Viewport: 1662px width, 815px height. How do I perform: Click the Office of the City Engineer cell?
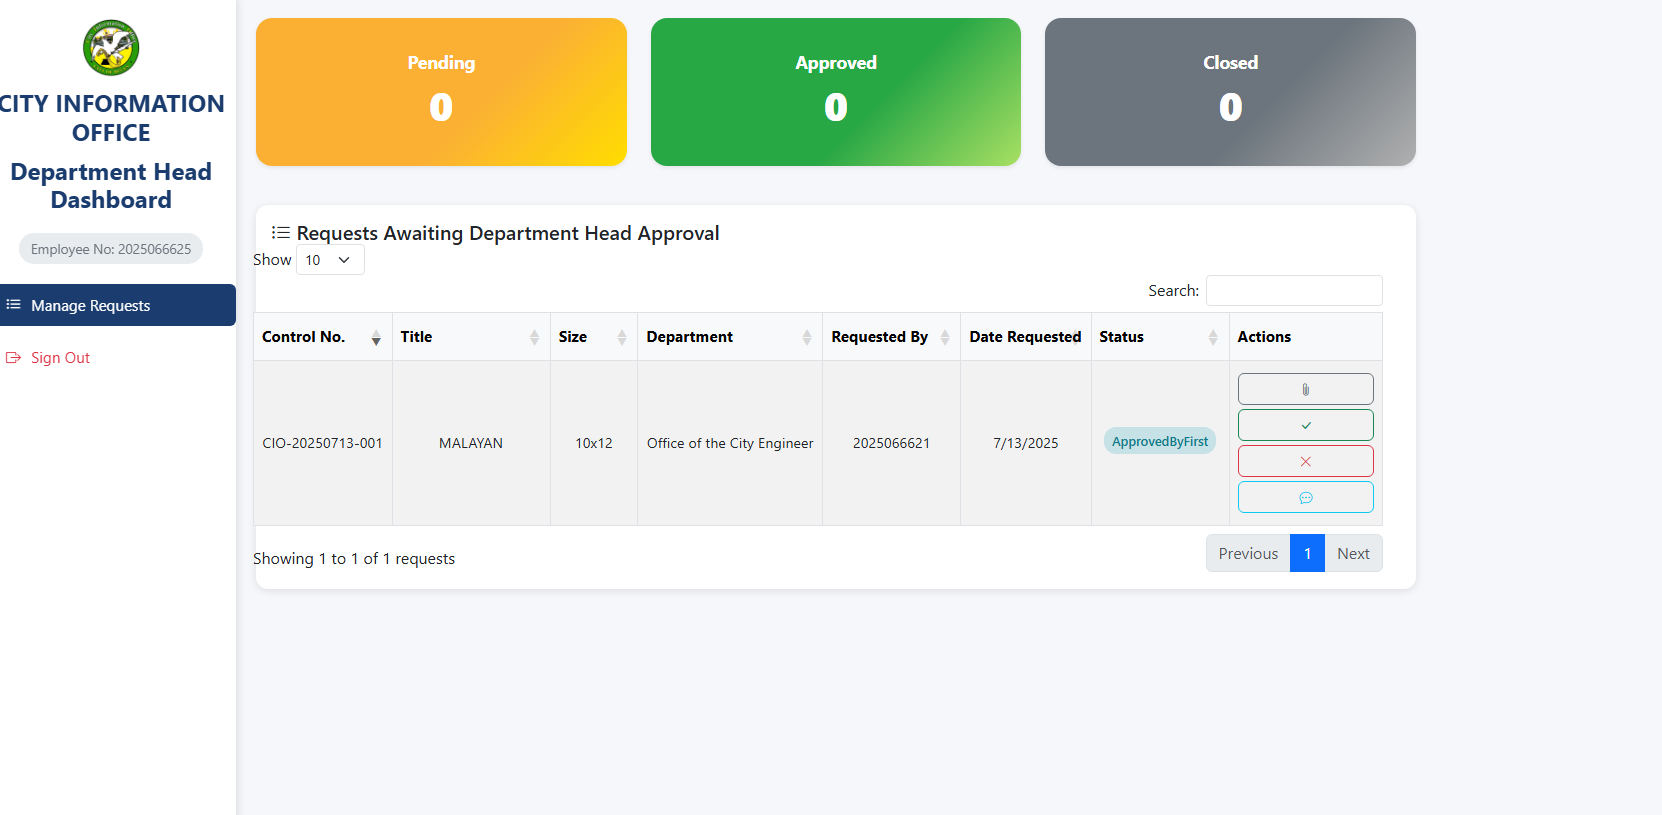pos(730,443)
